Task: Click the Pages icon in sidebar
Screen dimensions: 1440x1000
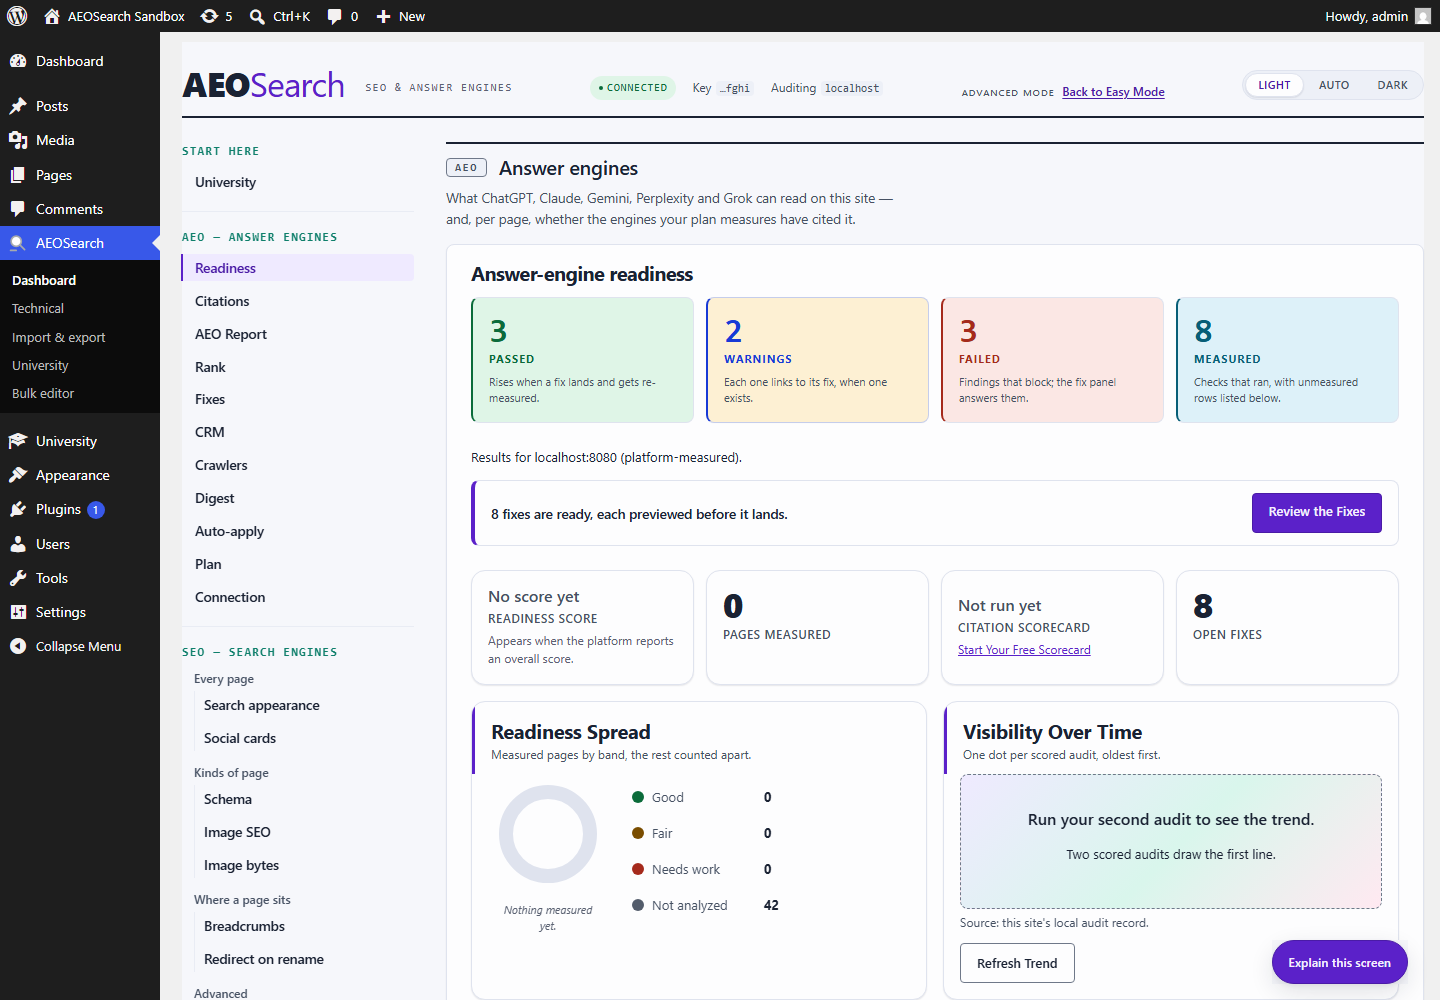Action: pyautogui.click(x=18, y=175)
